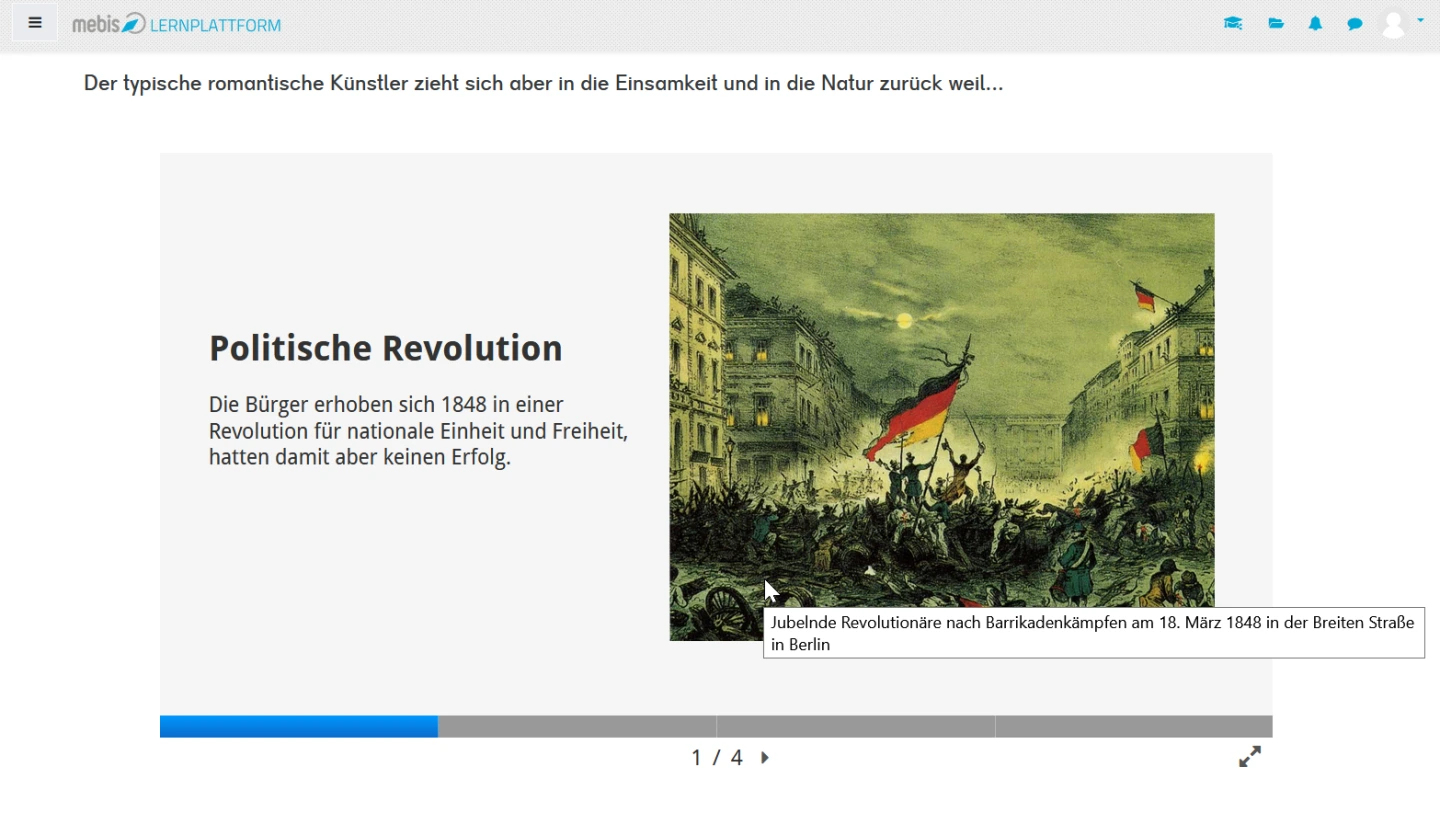Click the "1 / 4" slide counter
Image resolution: width=1440 pixels, height=813 pixels.
(717, 758)
